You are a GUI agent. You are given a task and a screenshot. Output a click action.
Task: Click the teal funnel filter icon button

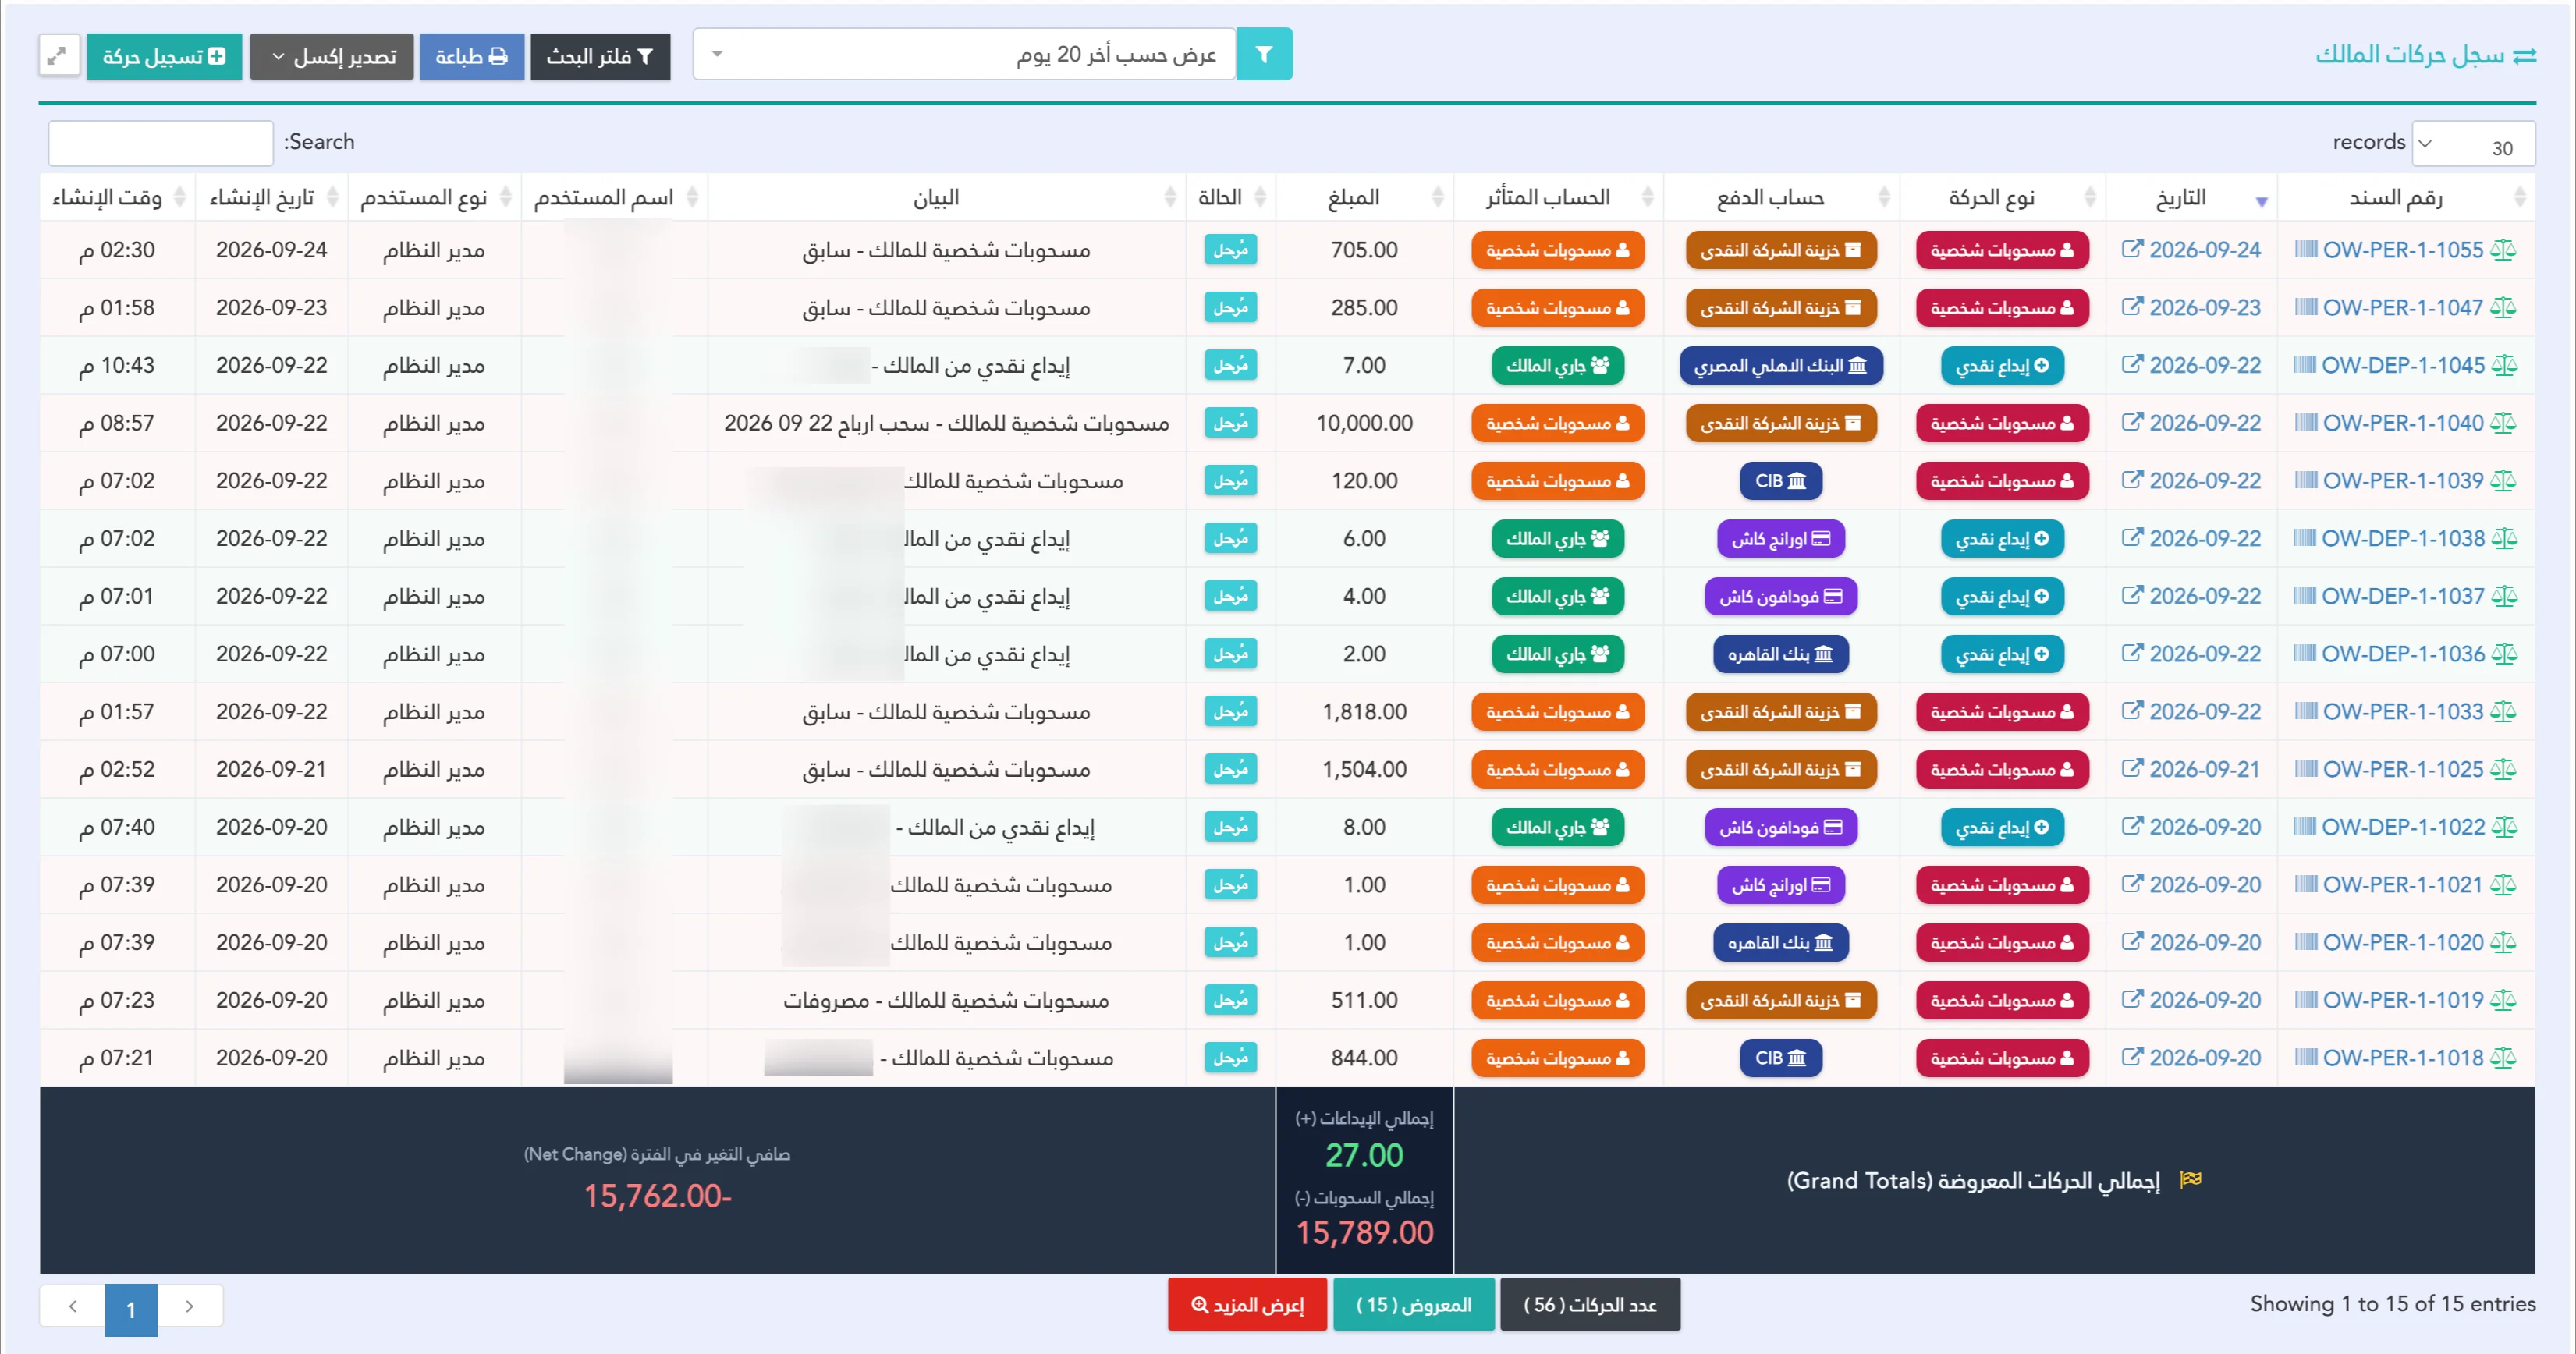[1264, 54]
